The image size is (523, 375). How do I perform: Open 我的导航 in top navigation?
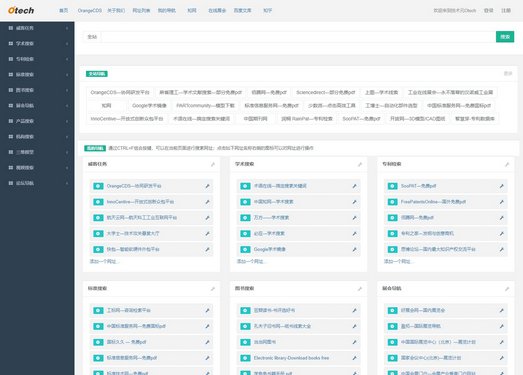point(167,11)
